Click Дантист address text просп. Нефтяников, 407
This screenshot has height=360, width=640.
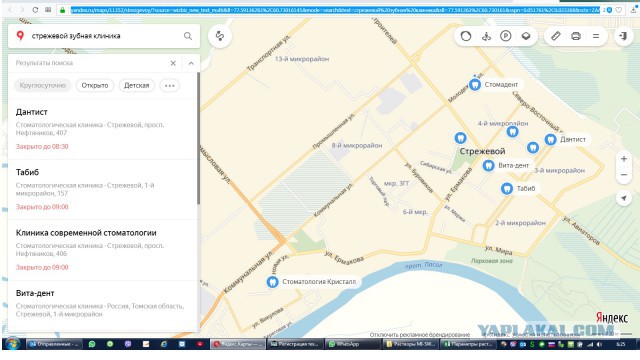(x=90, y=129)
